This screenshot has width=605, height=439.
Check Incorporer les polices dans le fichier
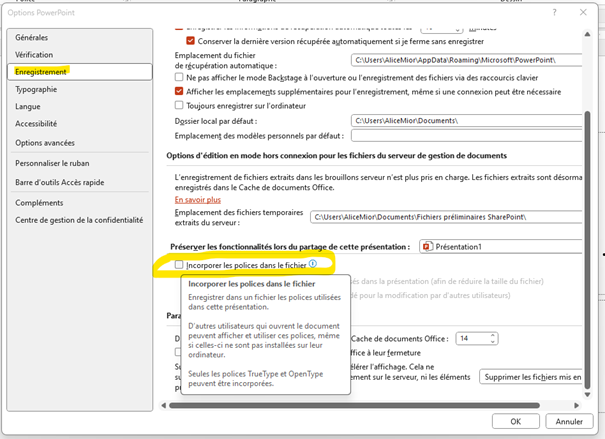tap(179, 265)
